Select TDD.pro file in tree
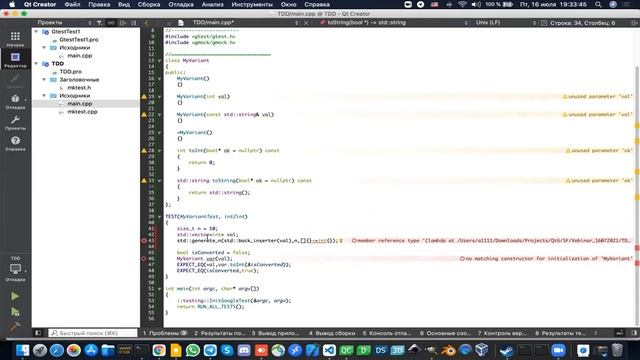Viewport: 640px width, 360px height. (71, 72)
